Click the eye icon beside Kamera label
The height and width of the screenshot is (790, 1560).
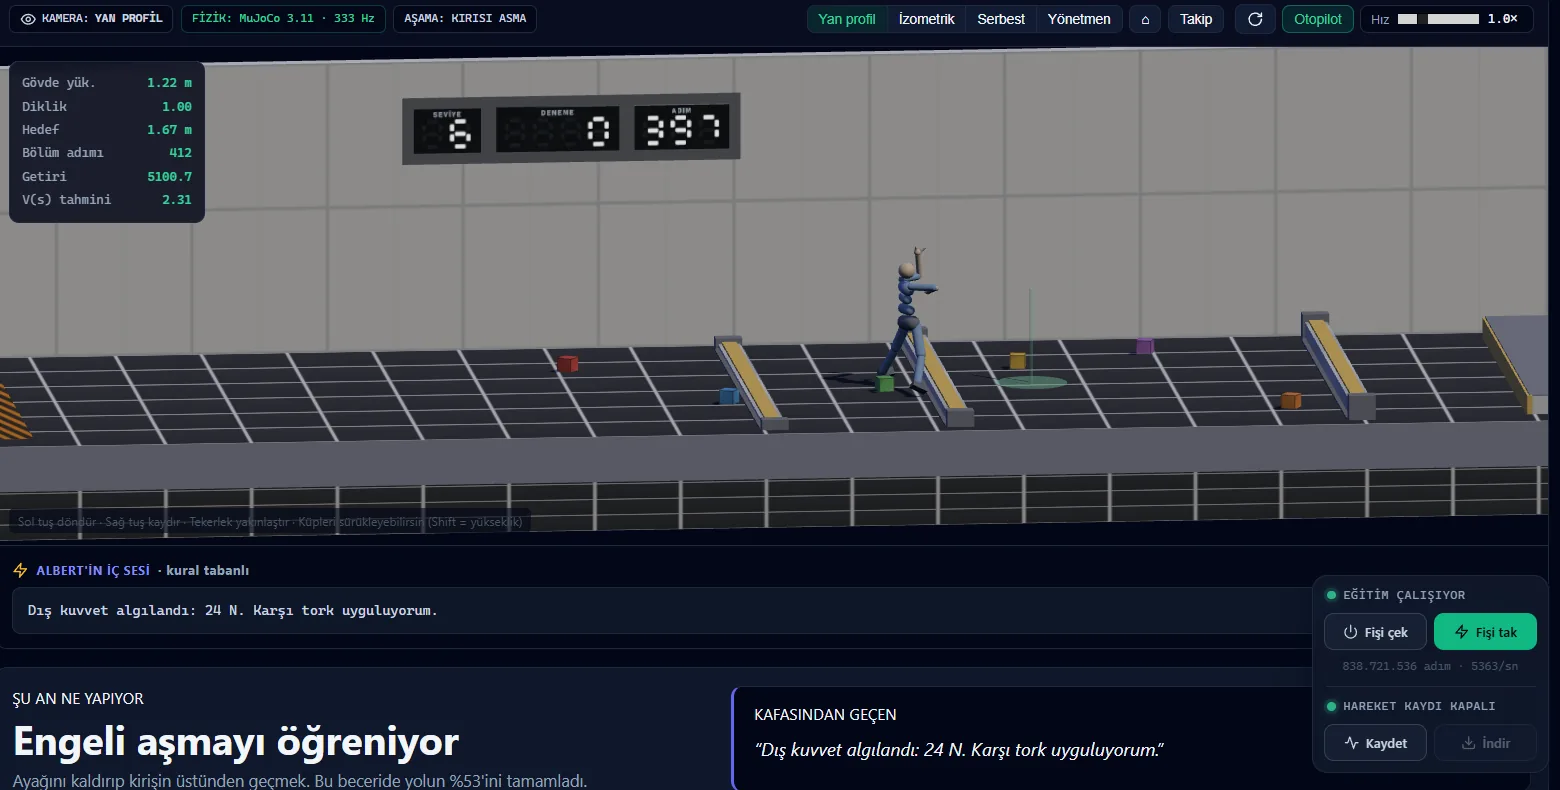coord(28,19)
